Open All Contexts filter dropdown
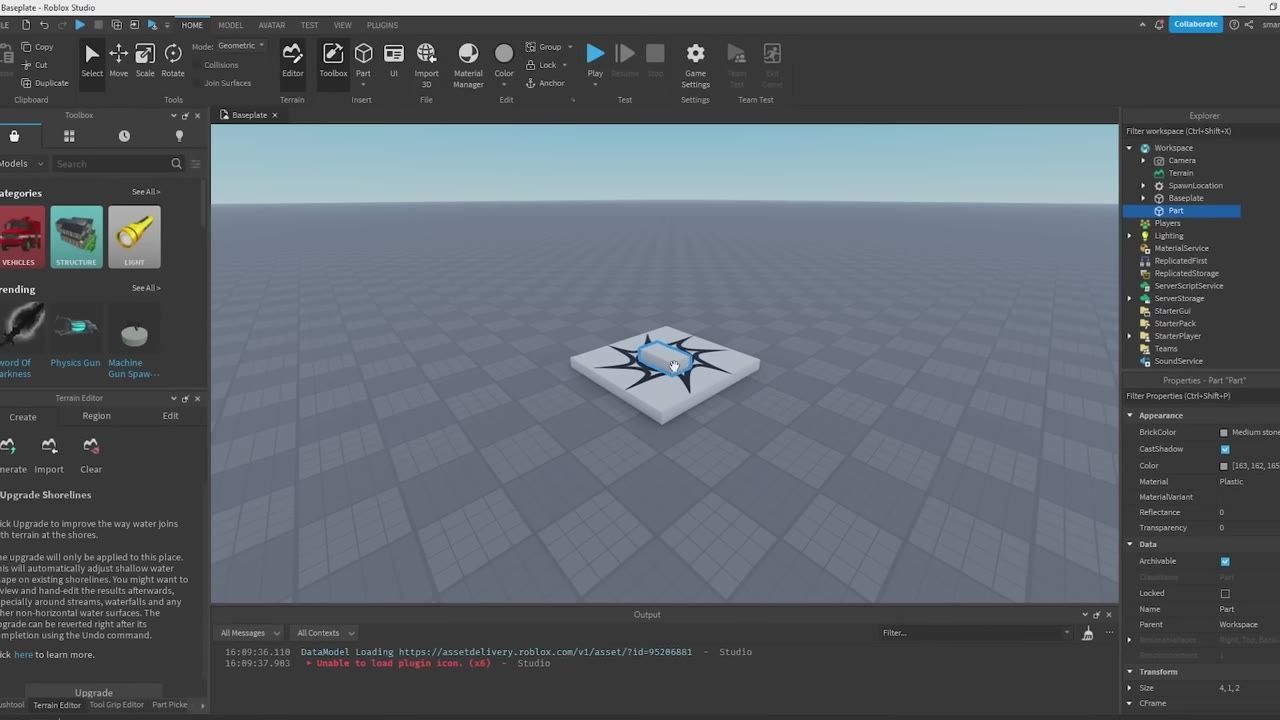Viewport: 1280px width, 720px height. tap(325, 633)
